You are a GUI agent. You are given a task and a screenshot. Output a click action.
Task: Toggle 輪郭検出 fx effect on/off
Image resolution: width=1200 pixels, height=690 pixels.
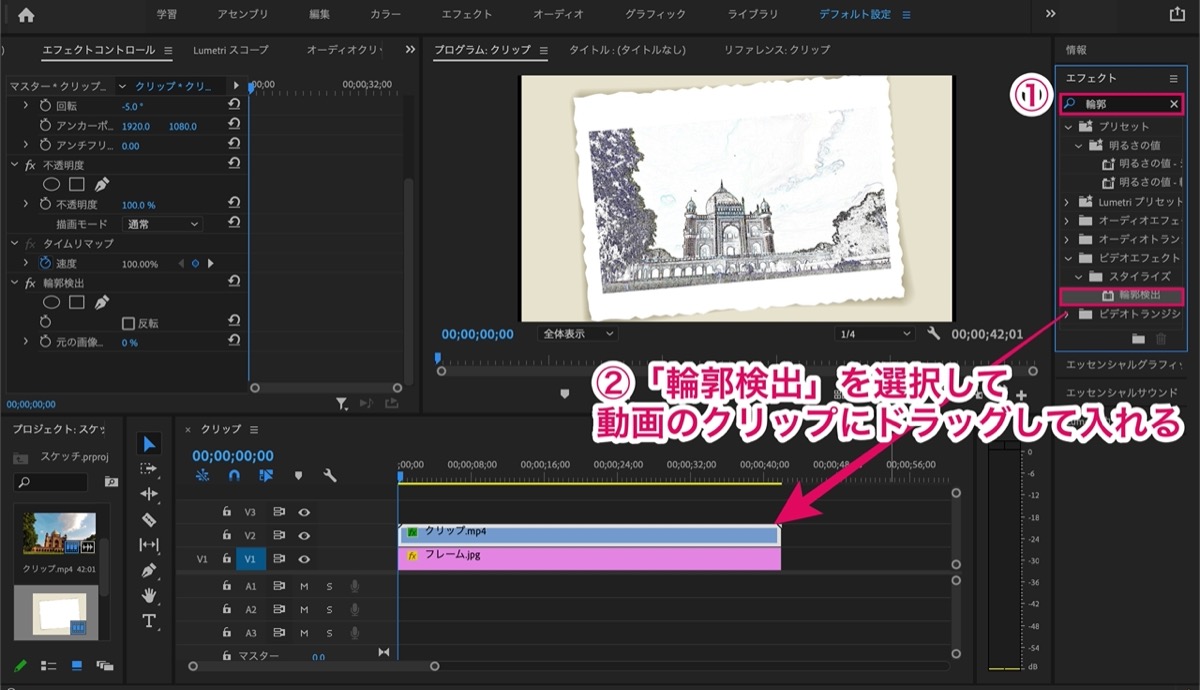(30, 283)
